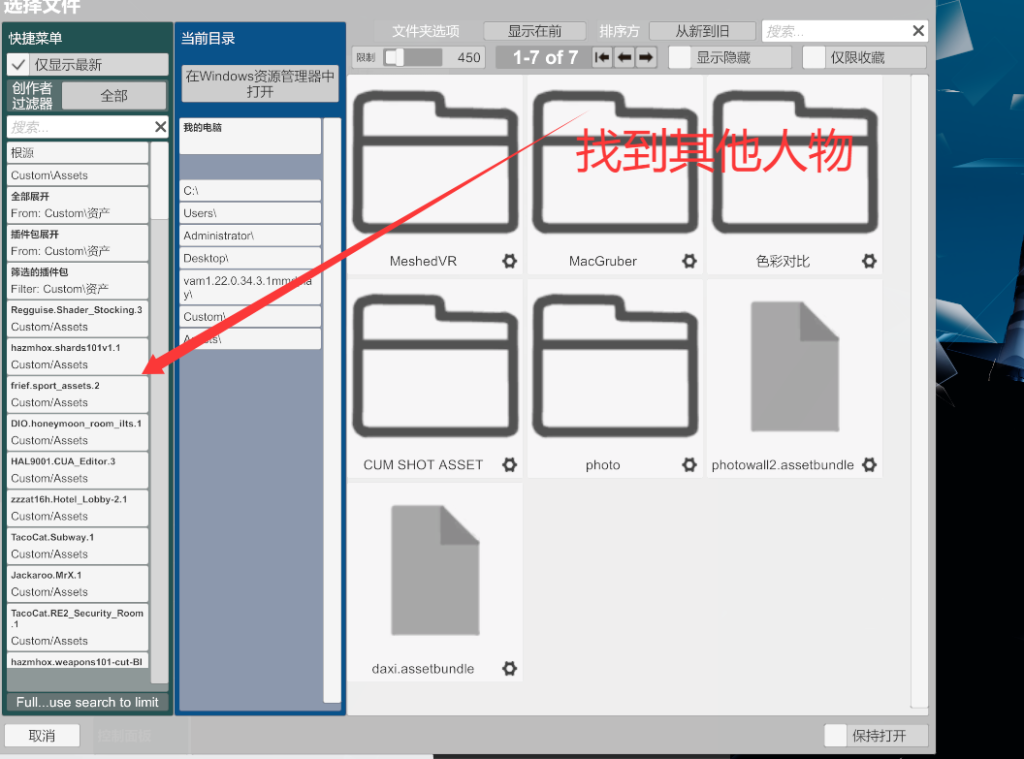Click the gear icon next to MeshedVR folder

pyautogui.click(x=509, y=261)
